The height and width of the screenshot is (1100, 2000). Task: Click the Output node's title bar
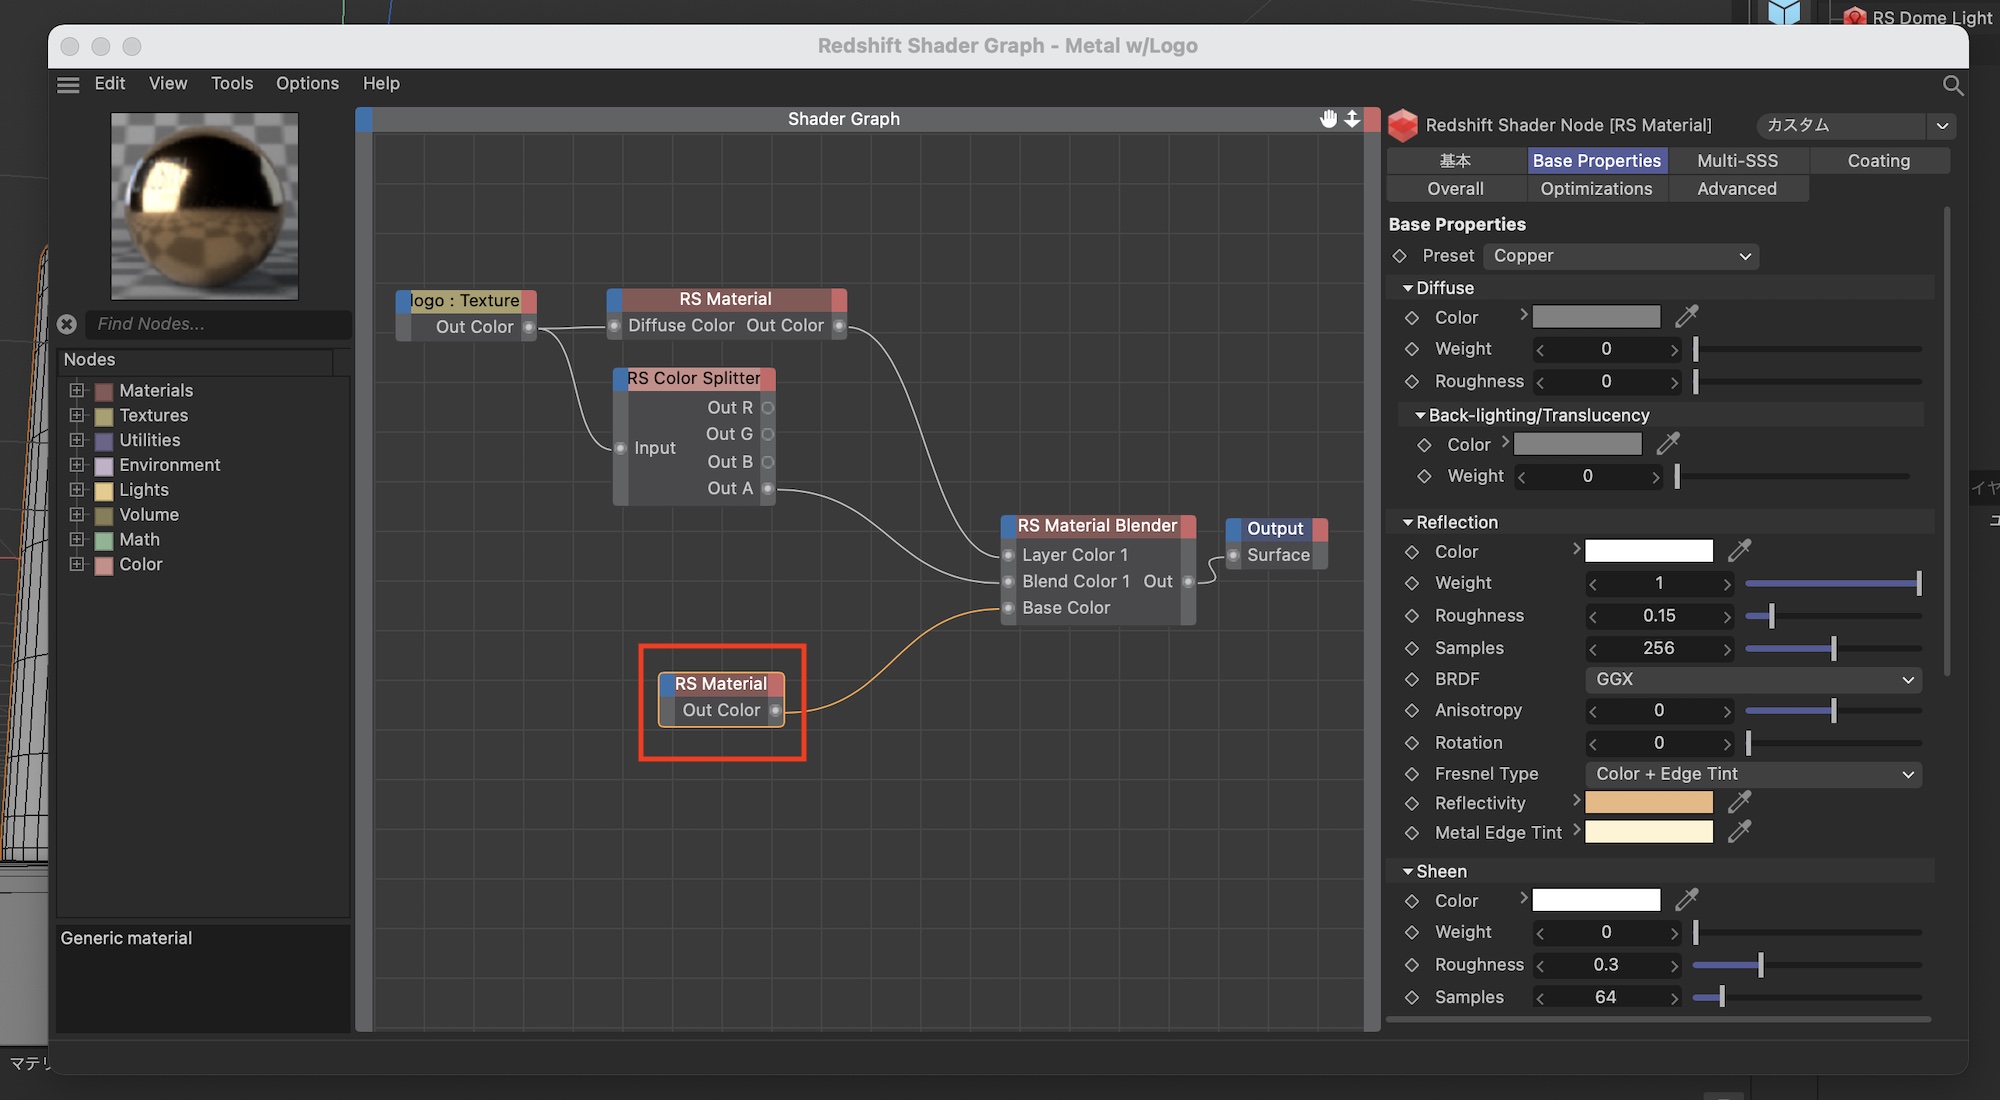pyautogui.click(x=1275, y=528)
